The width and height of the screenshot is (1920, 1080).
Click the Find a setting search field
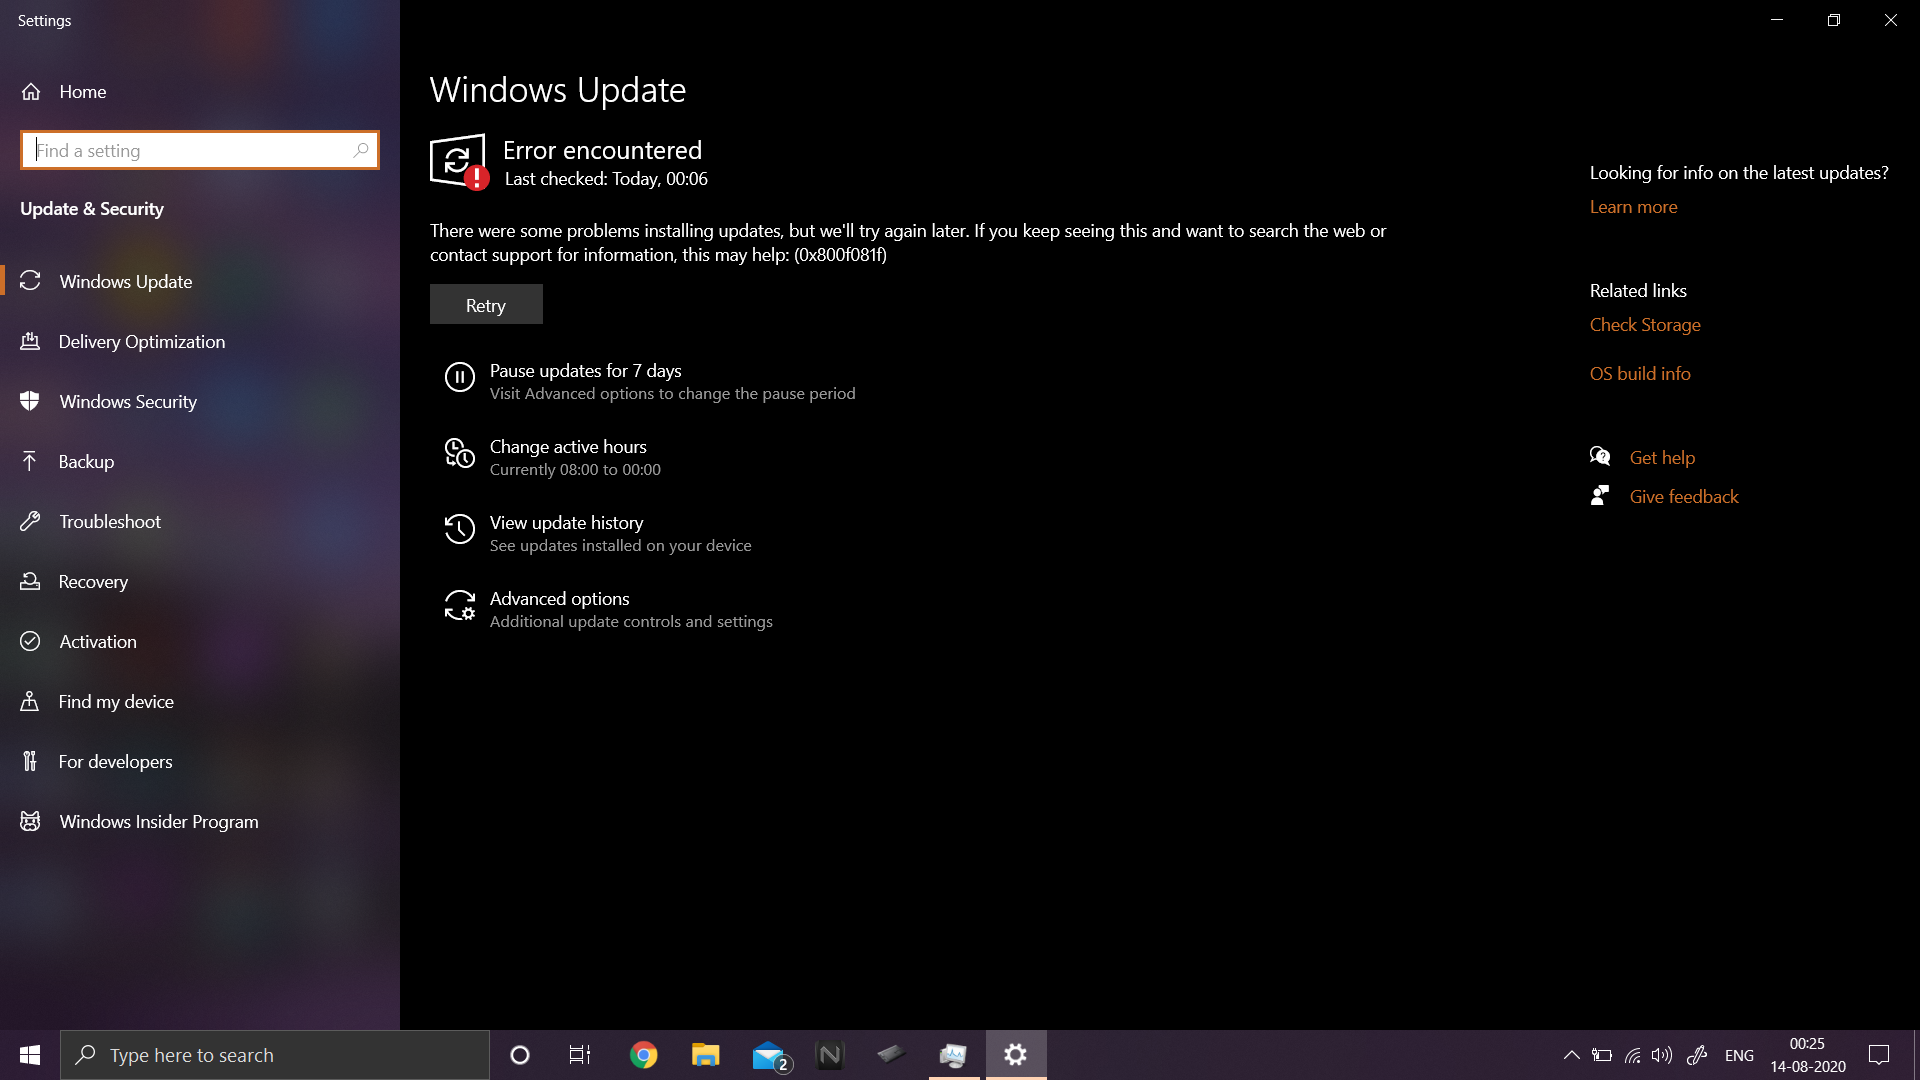(200, 150)
